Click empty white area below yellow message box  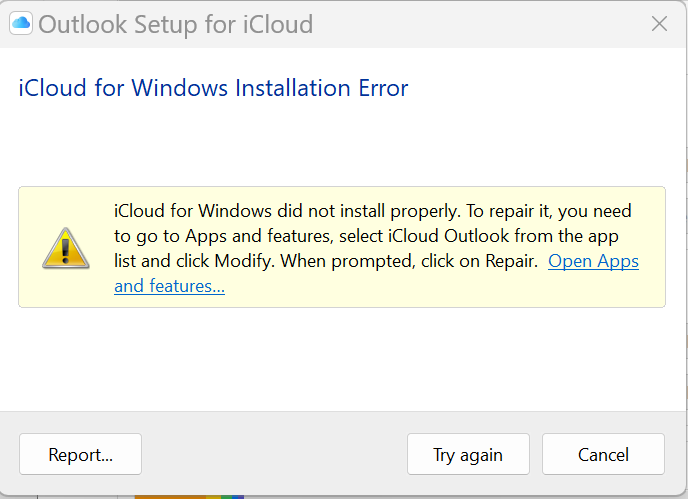point(340,358)
